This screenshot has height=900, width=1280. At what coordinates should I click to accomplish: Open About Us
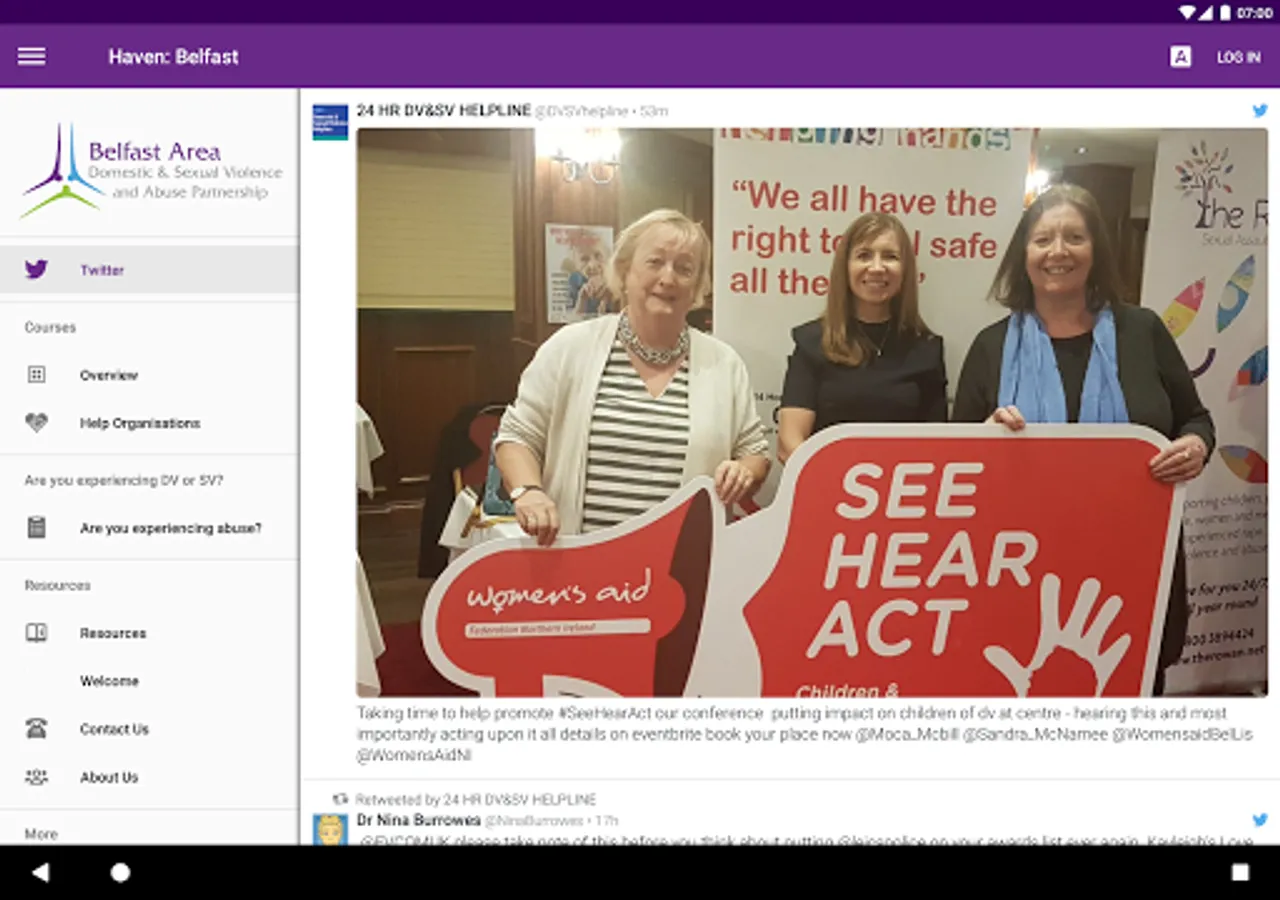149,777
